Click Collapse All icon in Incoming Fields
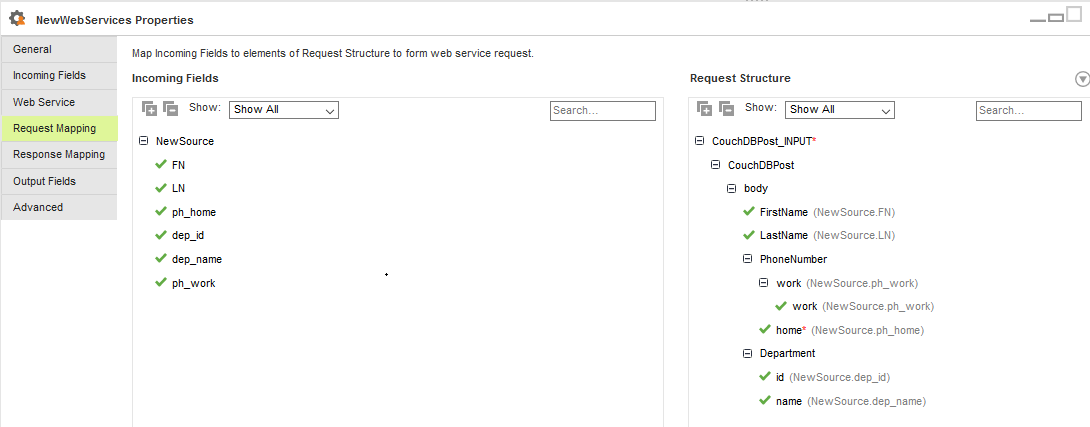The width and height of the screenshot is (1090, 427). click(x=170, y=108)
